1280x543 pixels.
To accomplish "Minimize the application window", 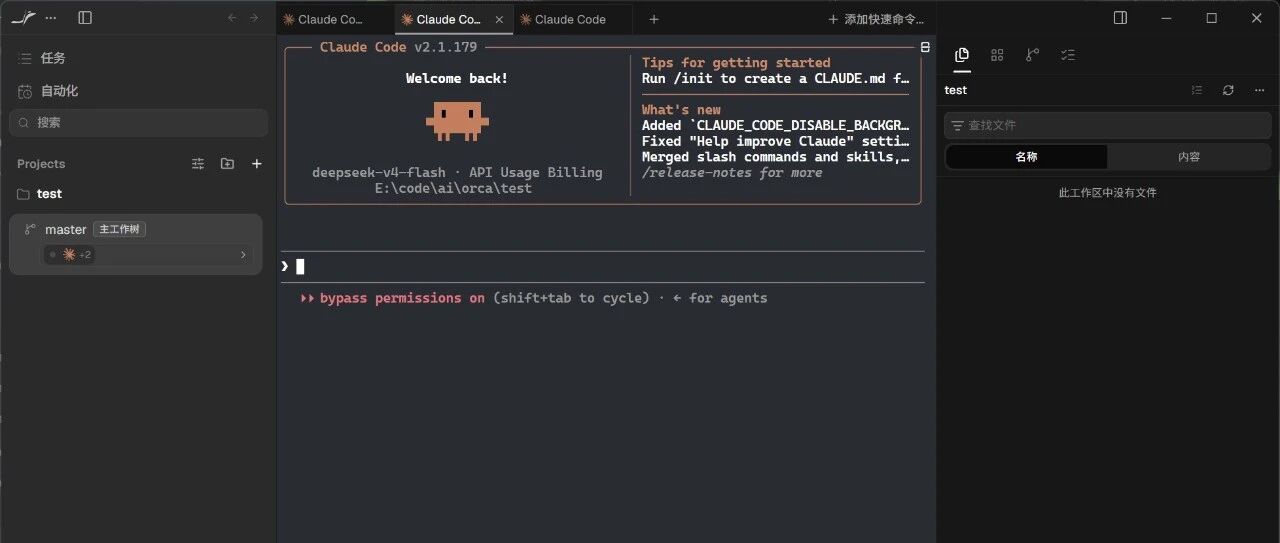I will tap(1167, 18).
